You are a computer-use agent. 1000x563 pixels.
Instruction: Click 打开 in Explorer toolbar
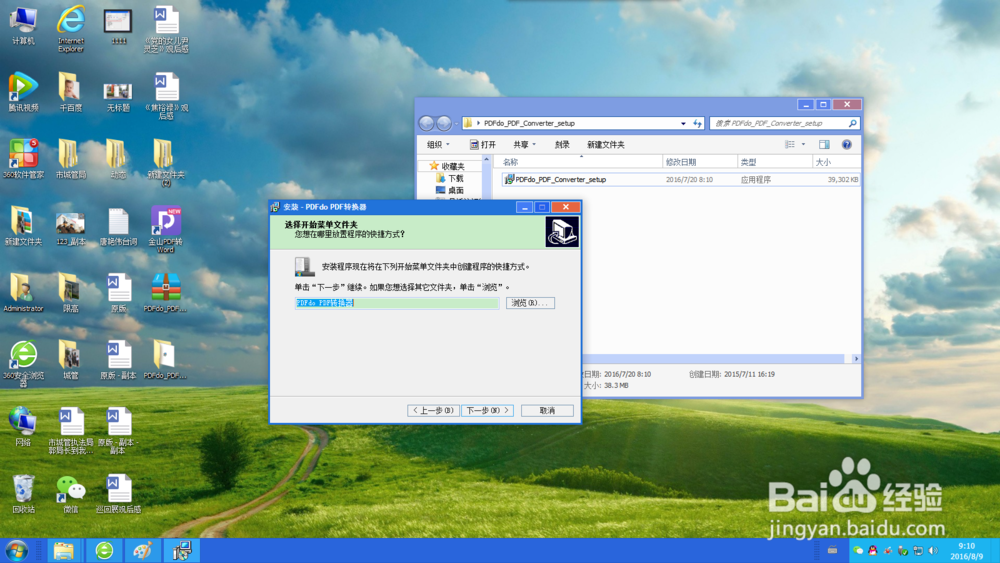point(483,145)
